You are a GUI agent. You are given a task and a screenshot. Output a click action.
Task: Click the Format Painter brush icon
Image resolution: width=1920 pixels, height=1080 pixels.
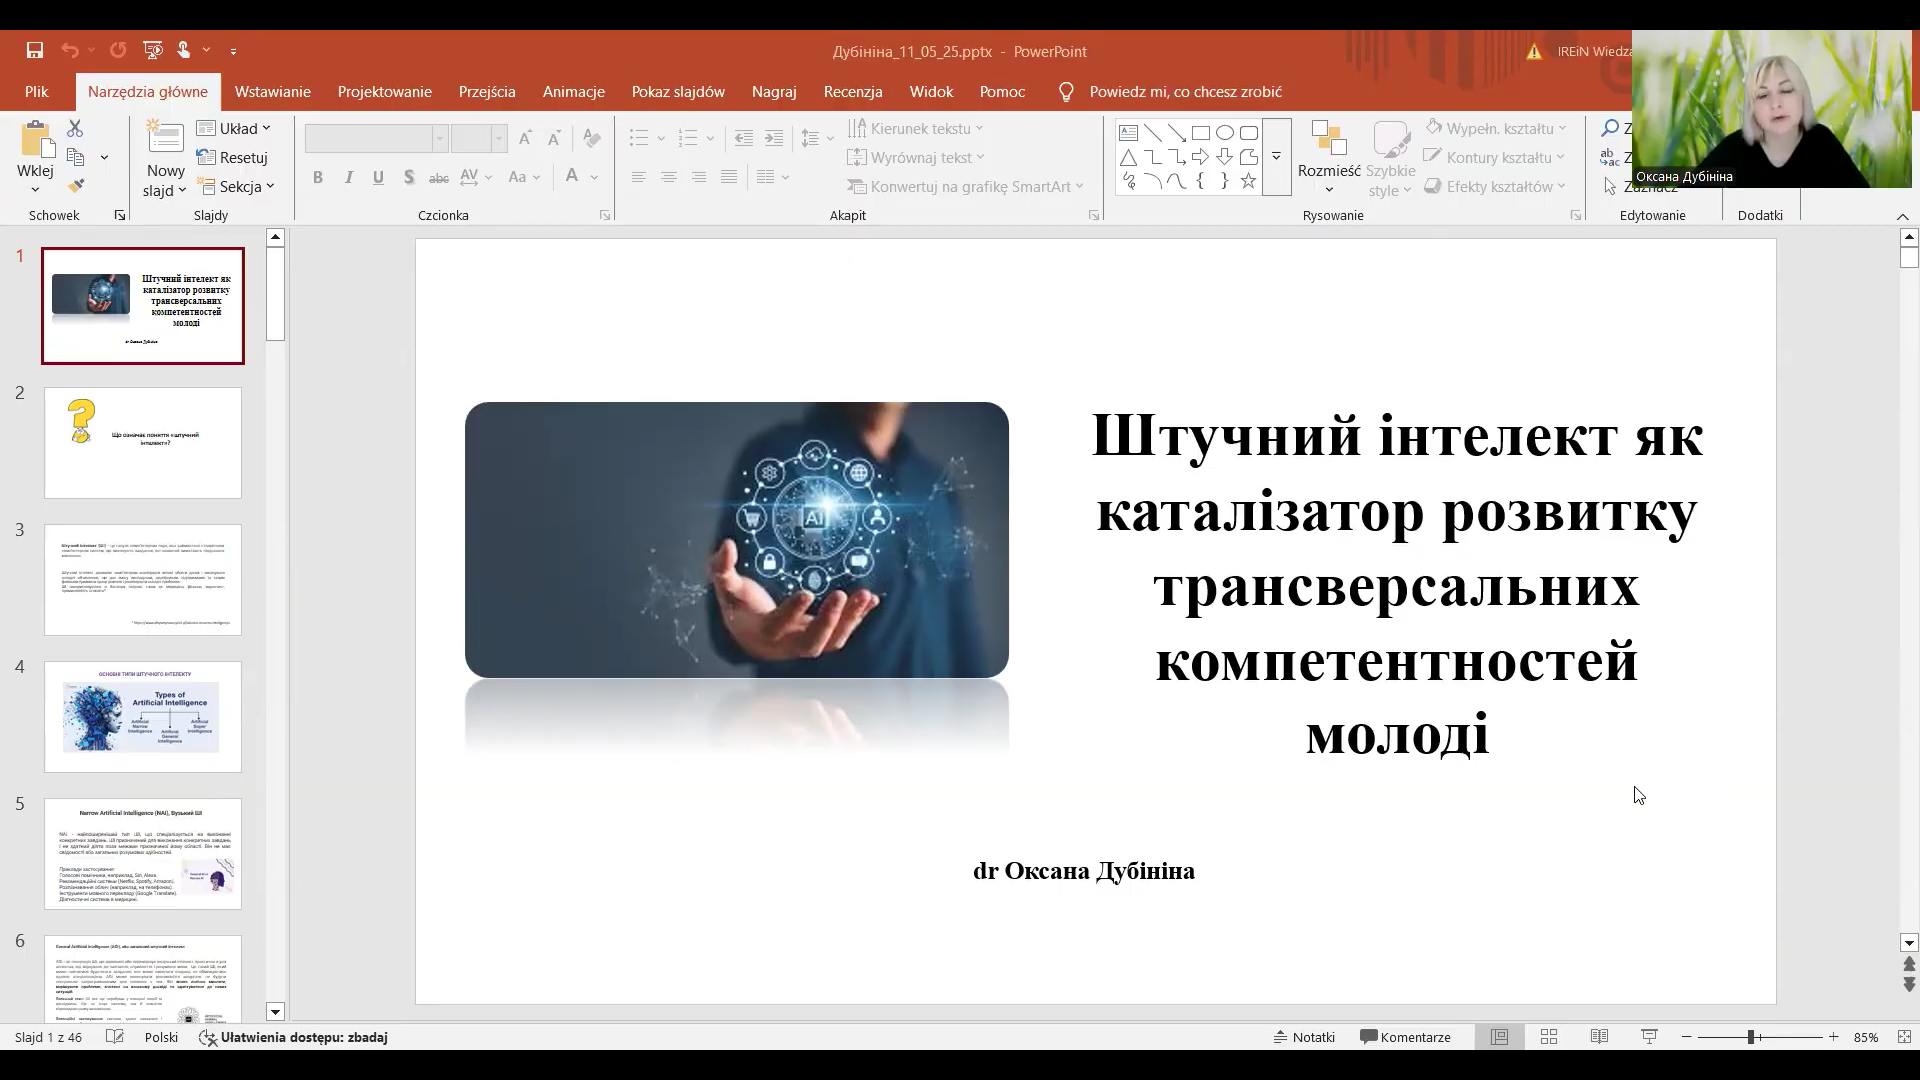click(76, 186)
